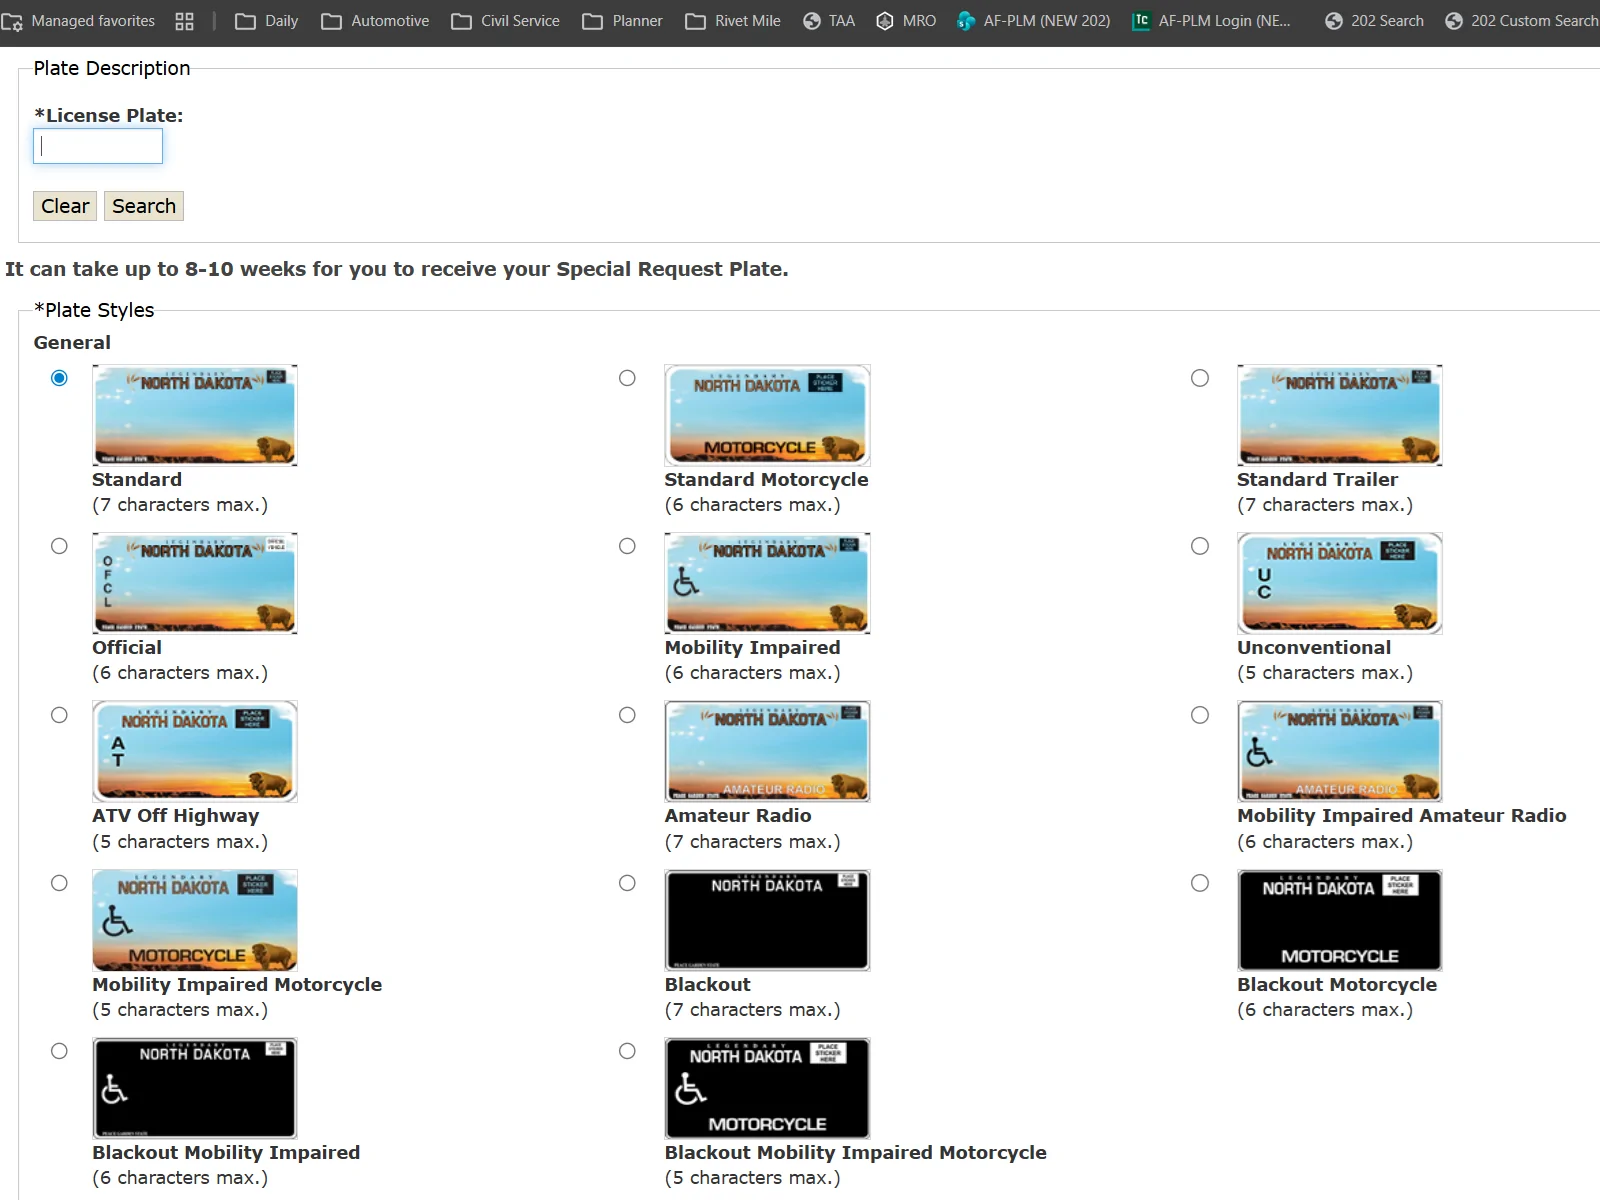Select the Blackout plate radio button

click(627, 883)
